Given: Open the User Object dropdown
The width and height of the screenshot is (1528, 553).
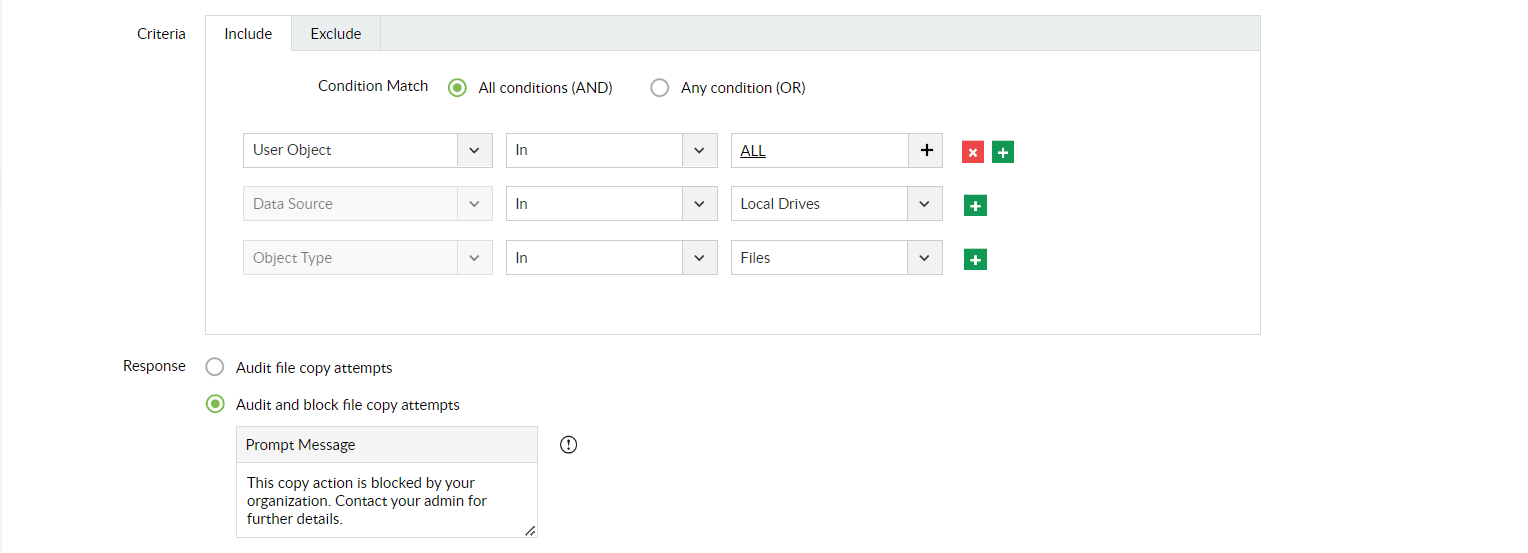Looking at the screenshot, I should [475, 150].
